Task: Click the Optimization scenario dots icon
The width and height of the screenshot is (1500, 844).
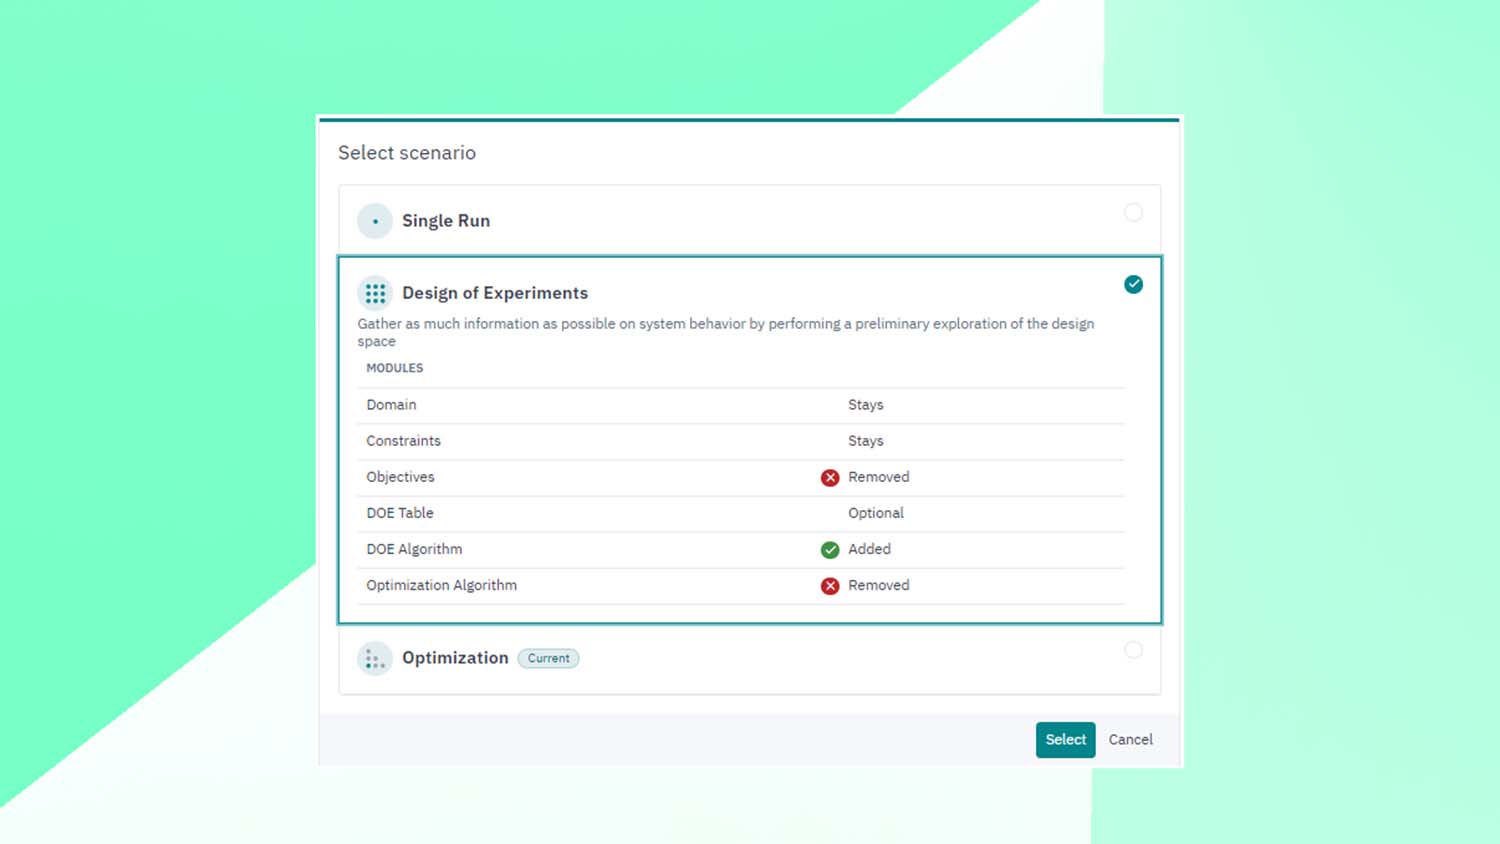Action: pos(375,658)
